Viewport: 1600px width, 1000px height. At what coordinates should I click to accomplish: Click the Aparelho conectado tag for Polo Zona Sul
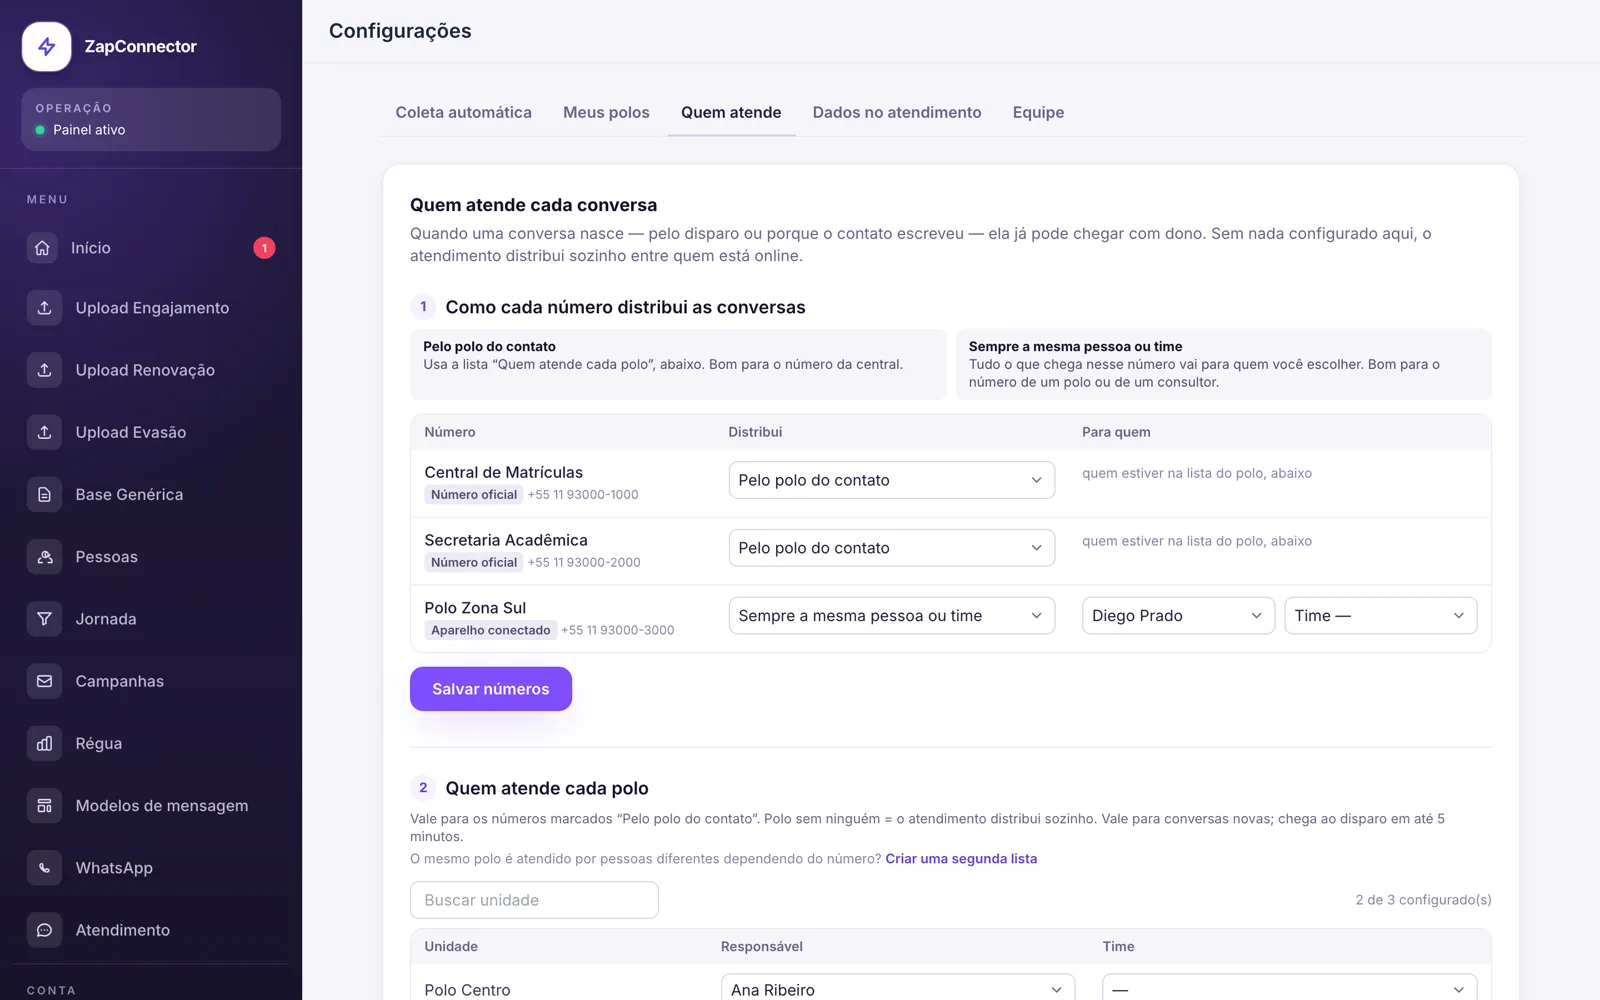(490, 630)
